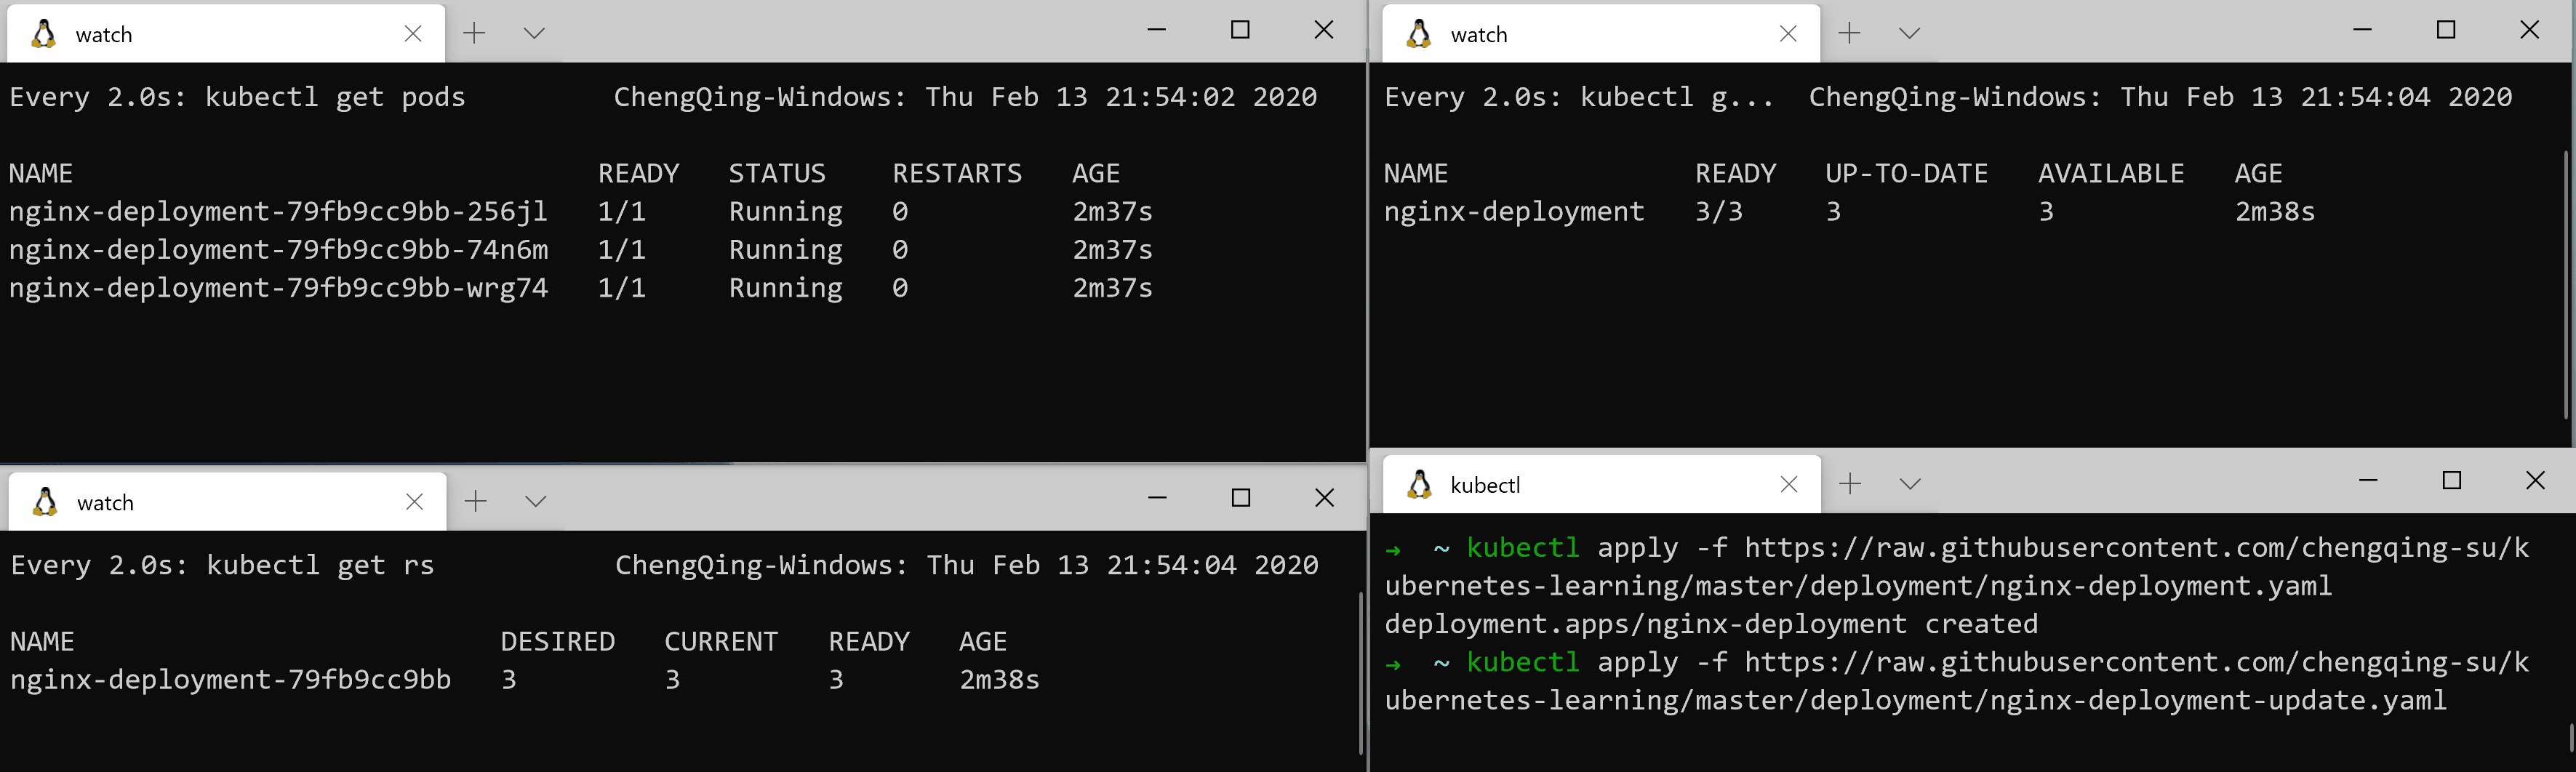Click the penguin icon on the kubectl tab
Image resolution: width=2576 pixels, height=772 pixels.
pyautogui.click(x=1419, y=485)
